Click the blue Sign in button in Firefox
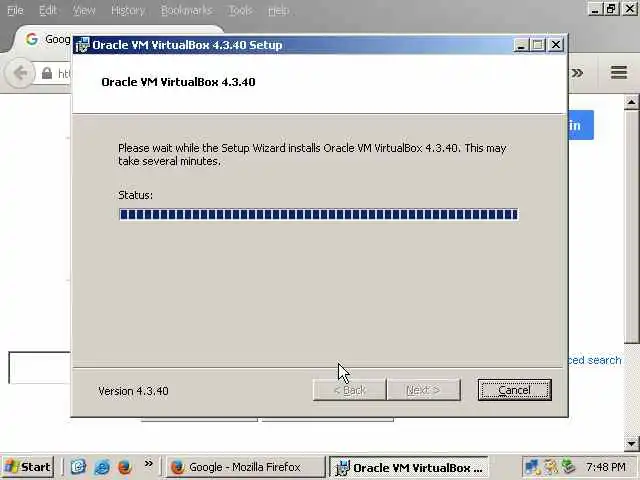The image size is (640, 480). coord(581,125)
